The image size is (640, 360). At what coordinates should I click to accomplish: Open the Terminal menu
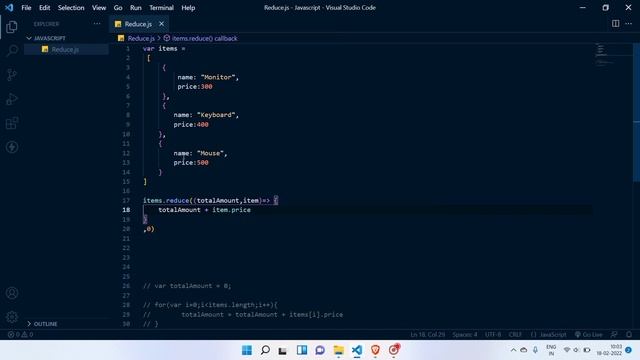pyautogui.click(x=161, y=8)
